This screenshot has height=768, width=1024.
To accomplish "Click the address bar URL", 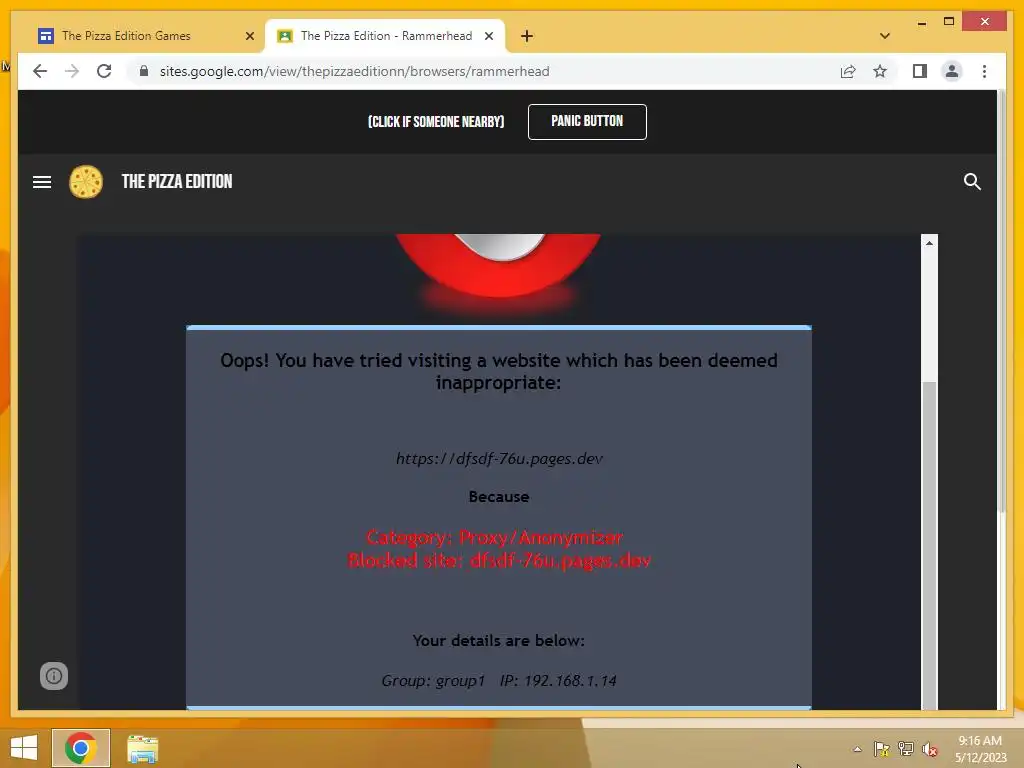I will click(x=355, y=71).
